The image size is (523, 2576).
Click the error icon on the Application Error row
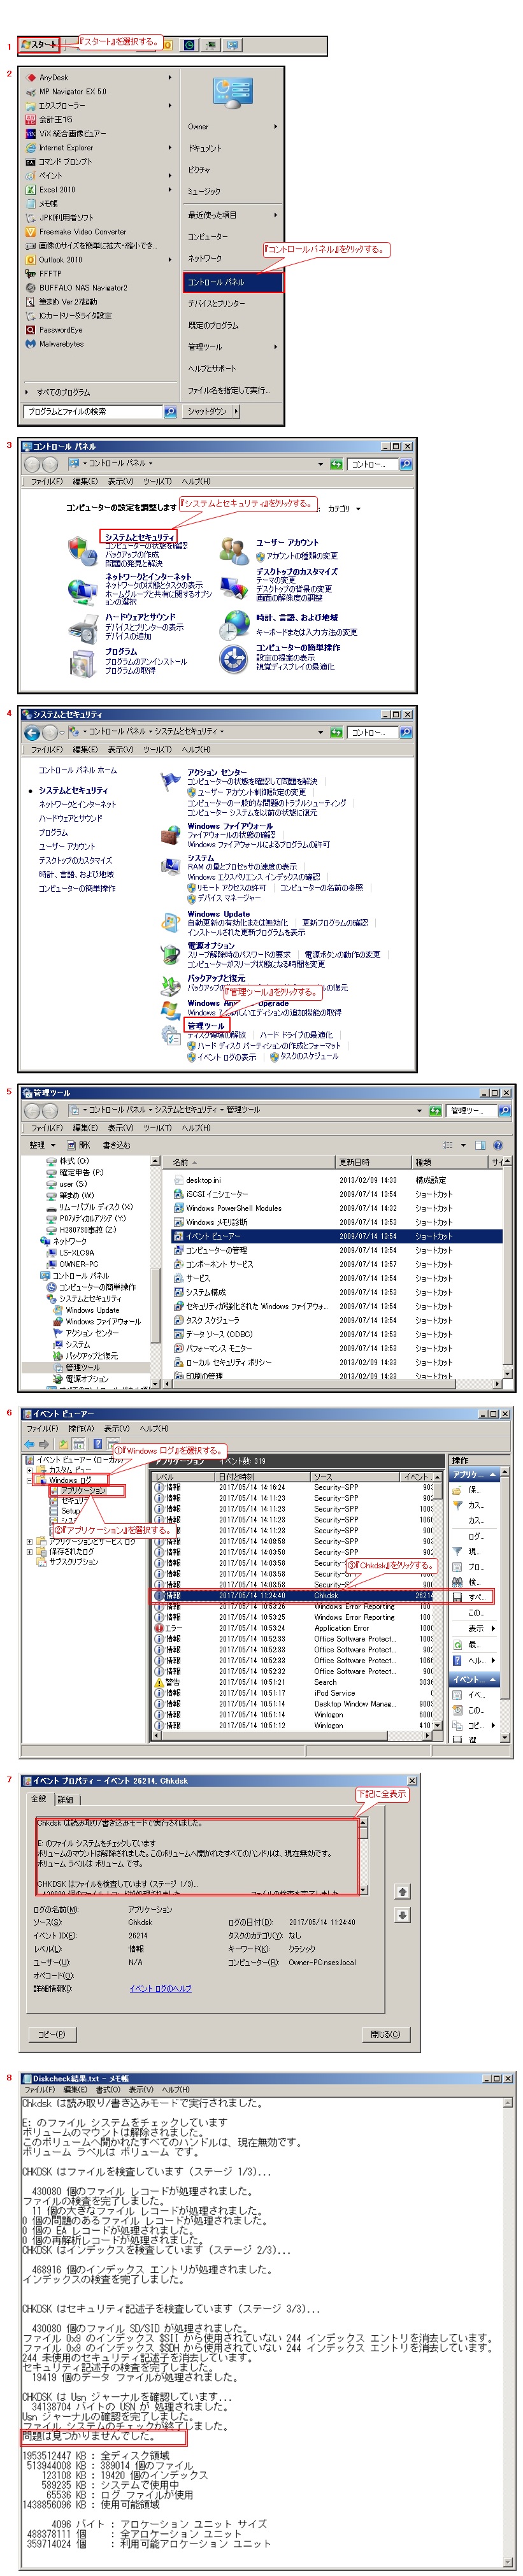[x=159, y=1628]
